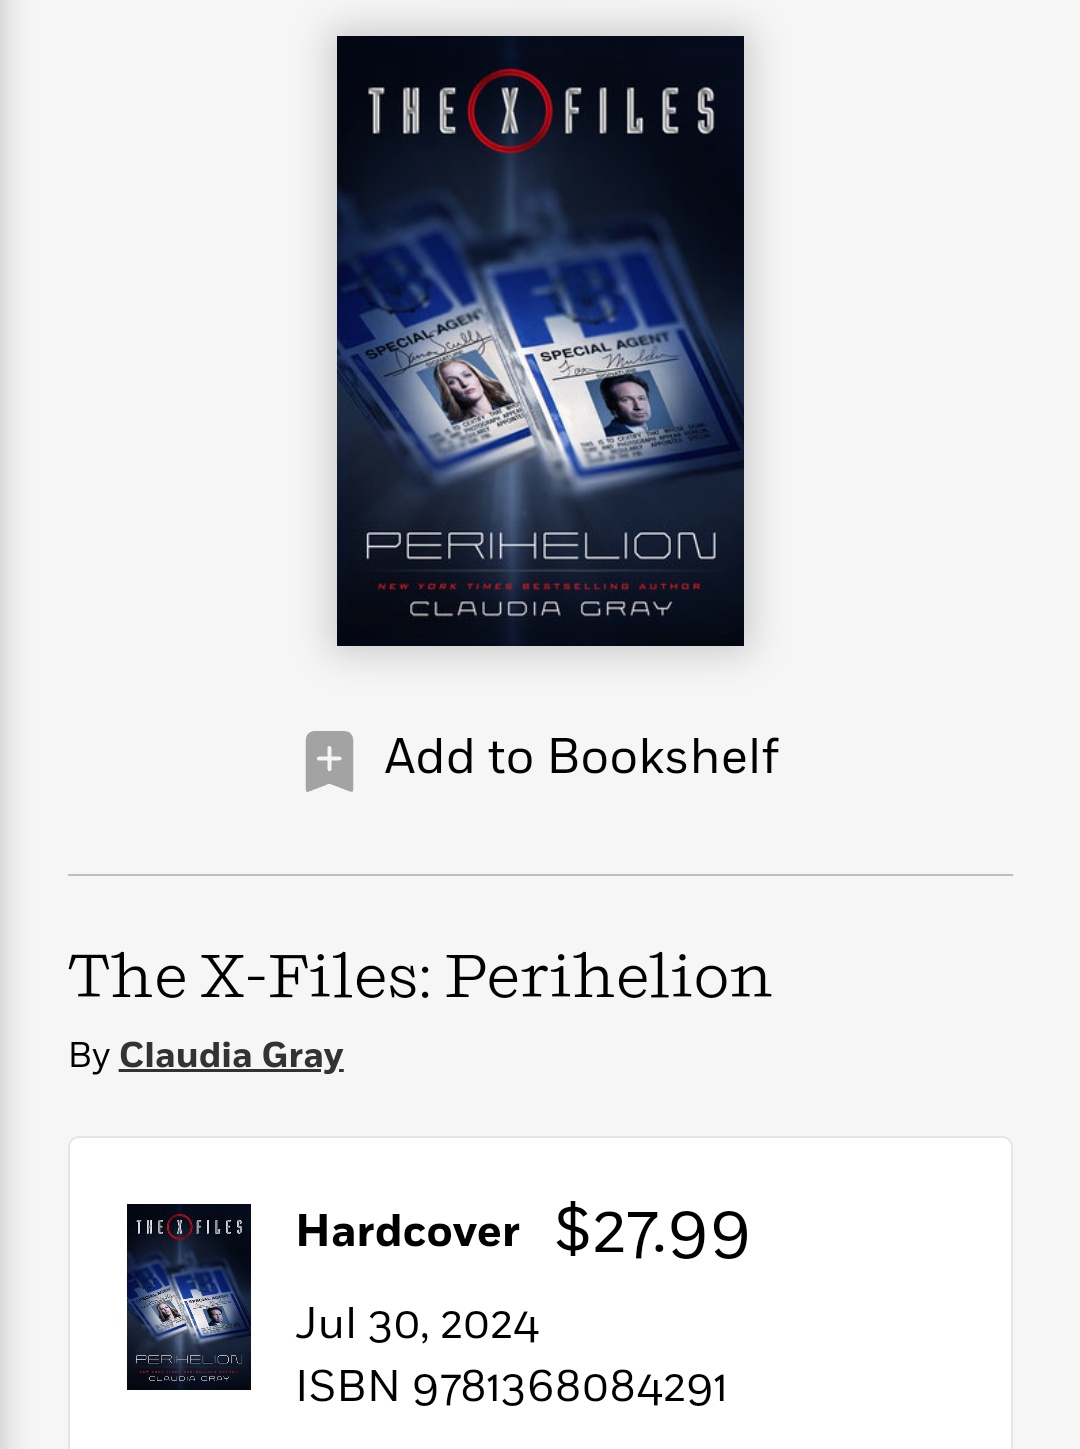The width and height of the screenshot is (1080, 1449).
Task: Click the small hardcover edition thumbnail
Action: (x=189, y=1297)
